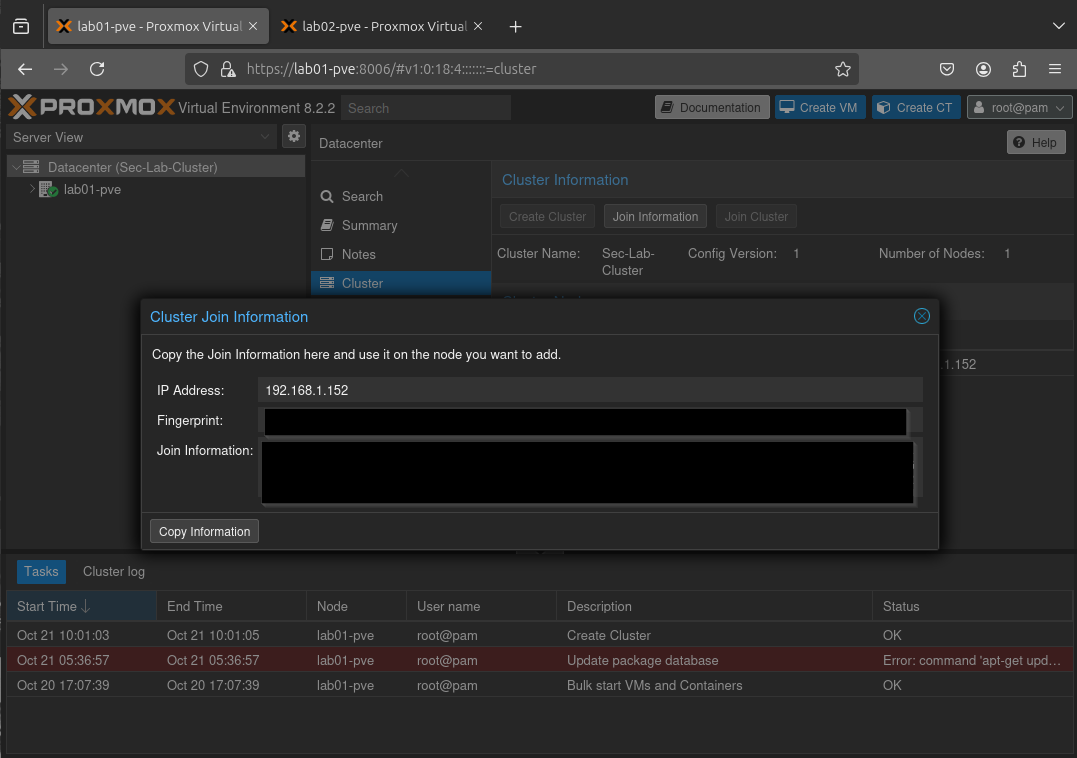Click the tracking protection shield icon
1077x758 pixels.
tap(201, 69)
